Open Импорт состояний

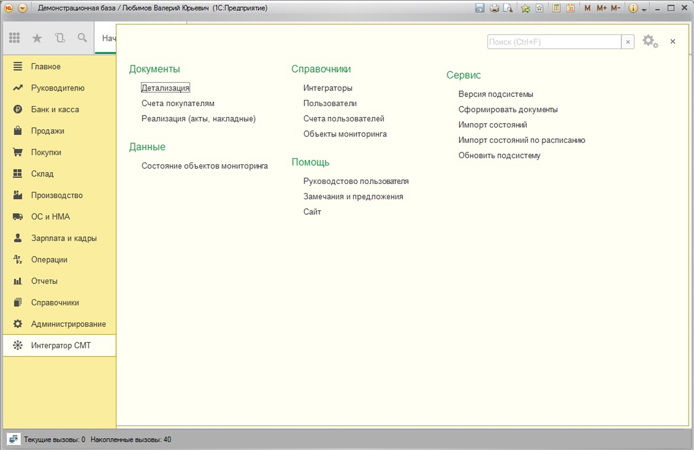(493, 125)
